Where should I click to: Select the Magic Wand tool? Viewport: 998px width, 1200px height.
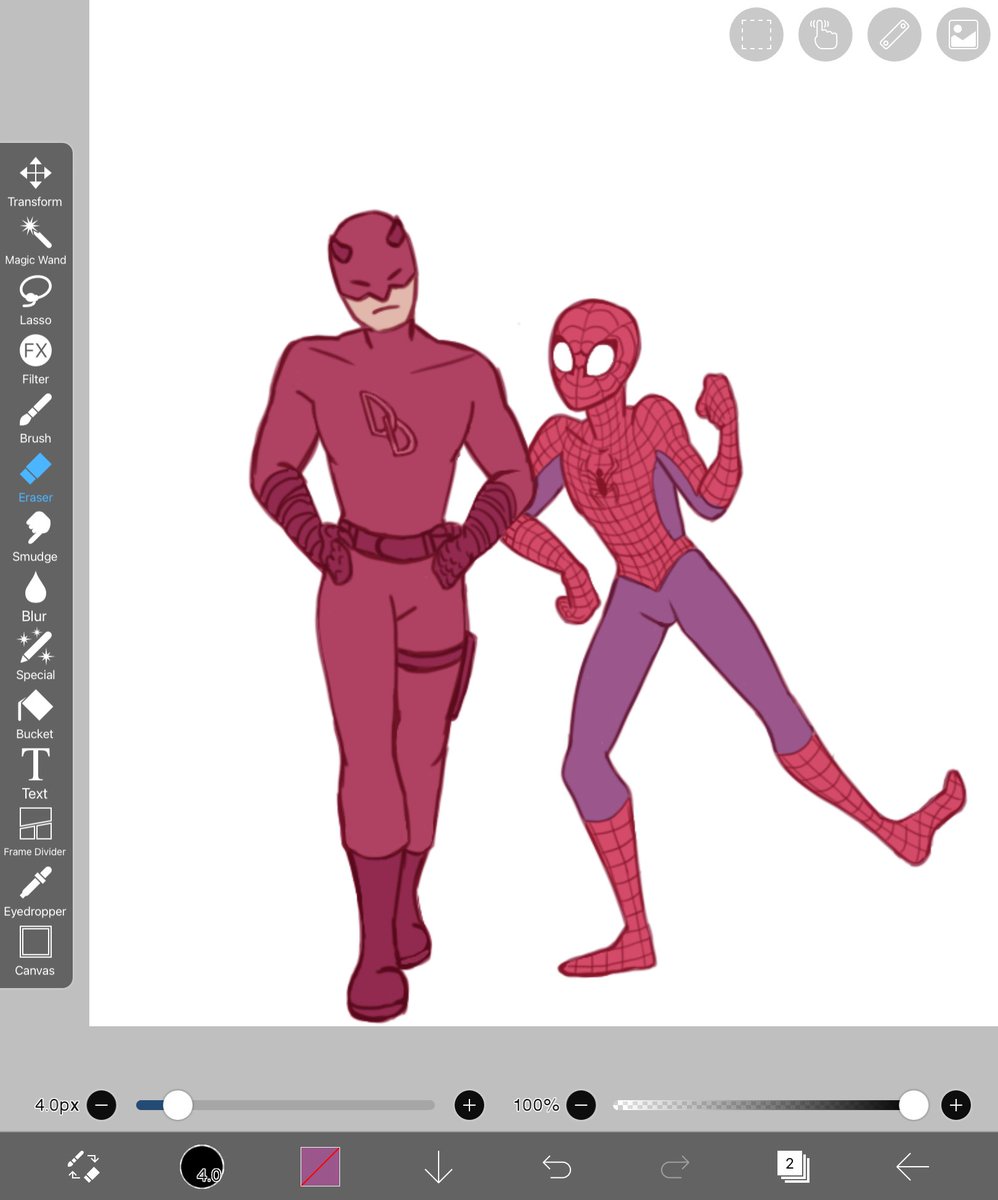point(35,241)
